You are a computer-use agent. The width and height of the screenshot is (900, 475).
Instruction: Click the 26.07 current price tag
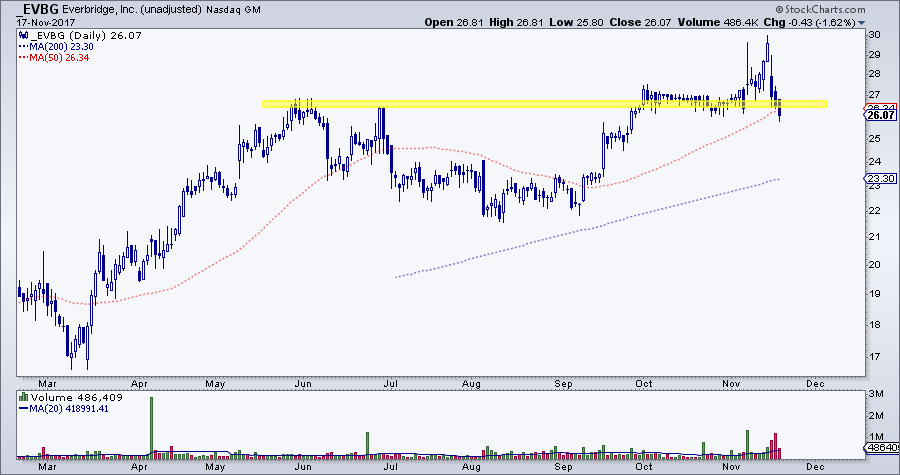pyautogui.click(x=878, y=115)
